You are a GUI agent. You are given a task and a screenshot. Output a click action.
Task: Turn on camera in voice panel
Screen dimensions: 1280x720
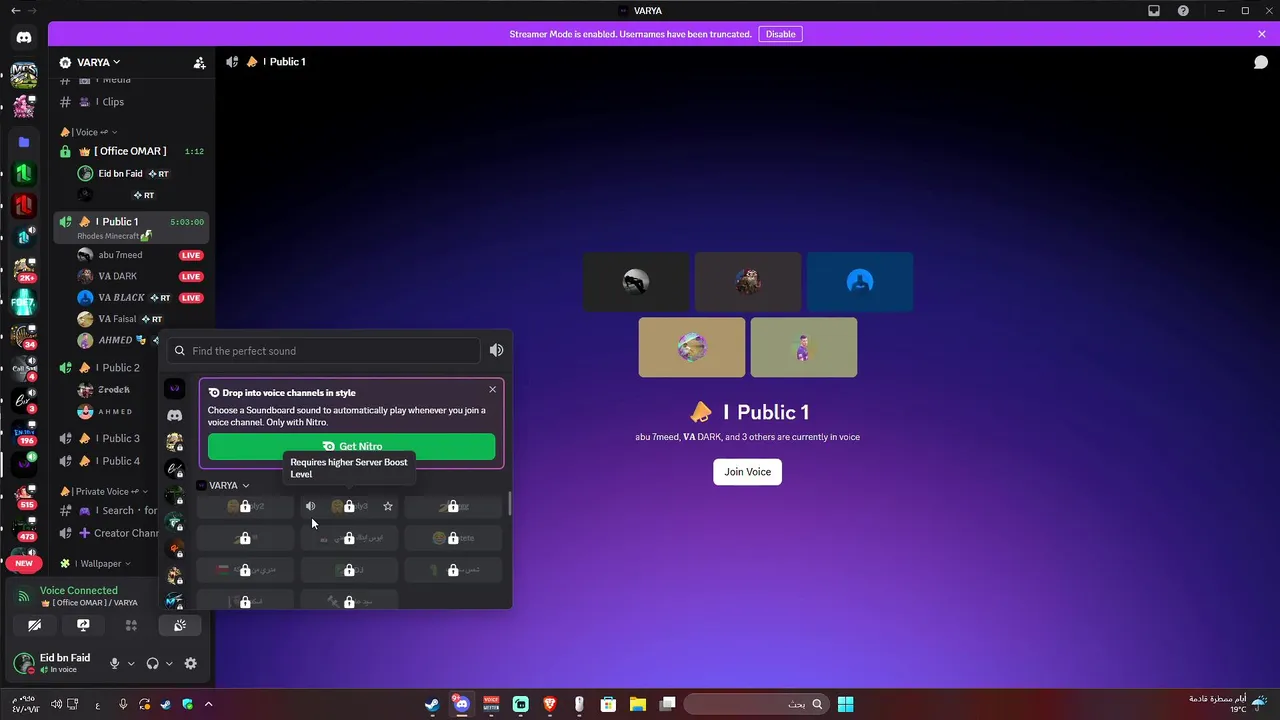pyautogui.click(x=35, y=625)
